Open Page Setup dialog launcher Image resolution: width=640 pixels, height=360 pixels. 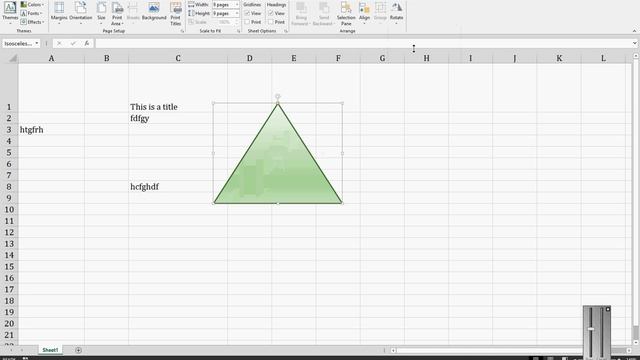click(182, 31)
